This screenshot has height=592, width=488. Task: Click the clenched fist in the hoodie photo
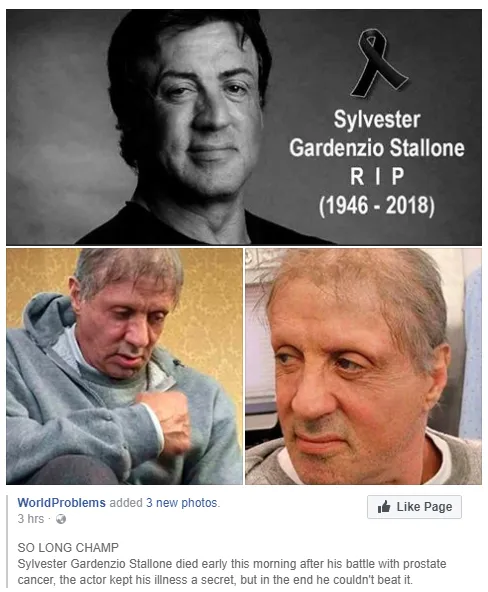167,414
